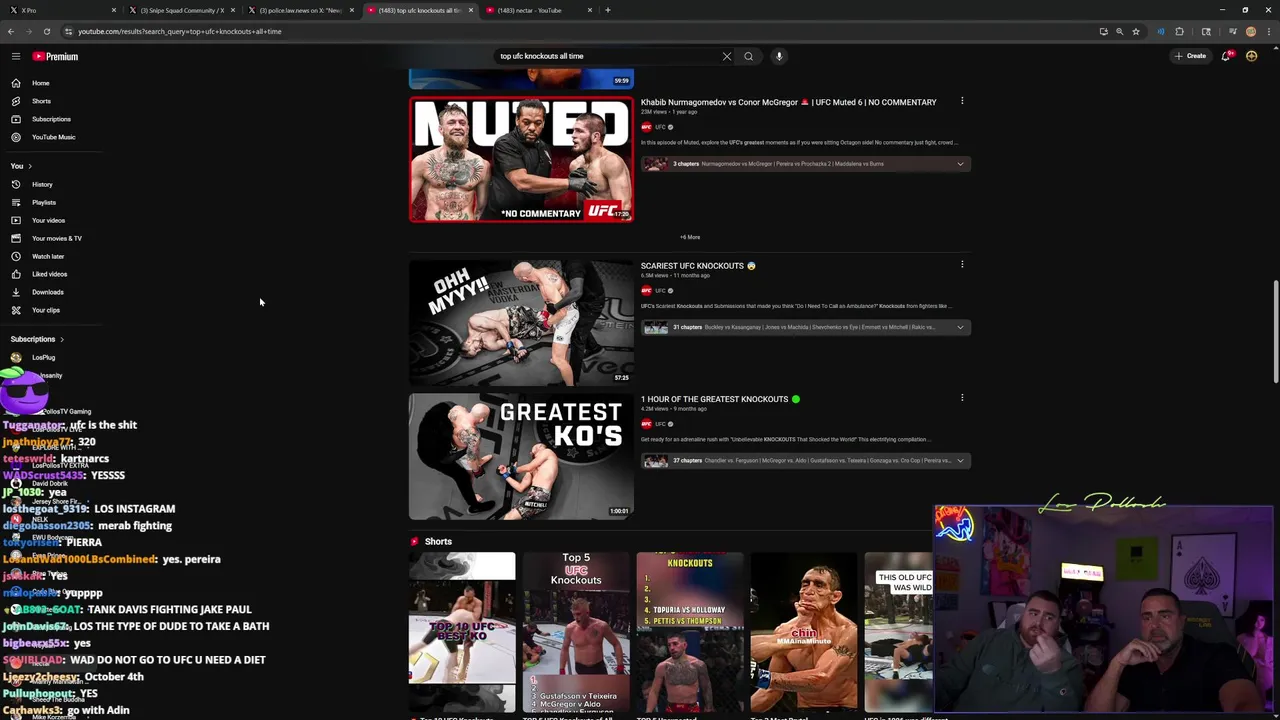Viewport: 1280px width, 720px height.
Task: Open Scariest UFC Knockouts video thumbnail
Action: [x=521, y=323]
